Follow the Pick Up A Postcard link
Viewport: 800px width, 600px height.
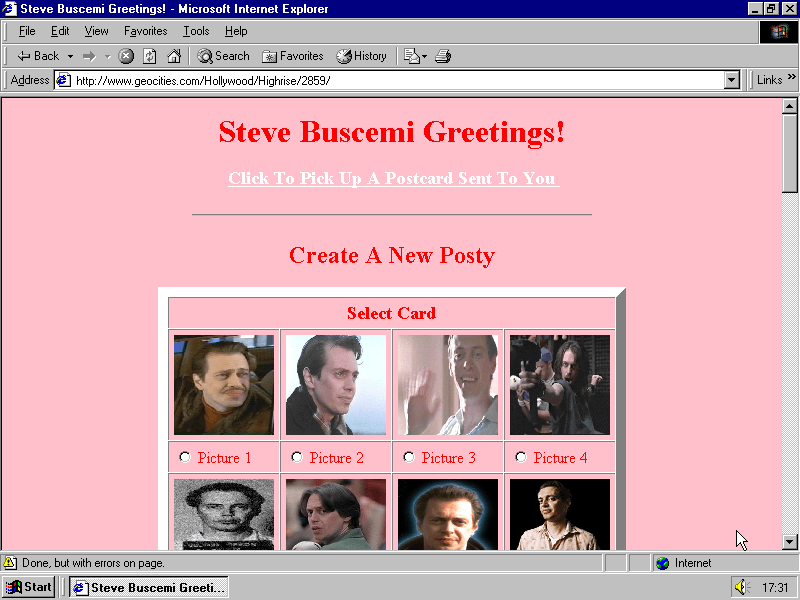point(392,178)
